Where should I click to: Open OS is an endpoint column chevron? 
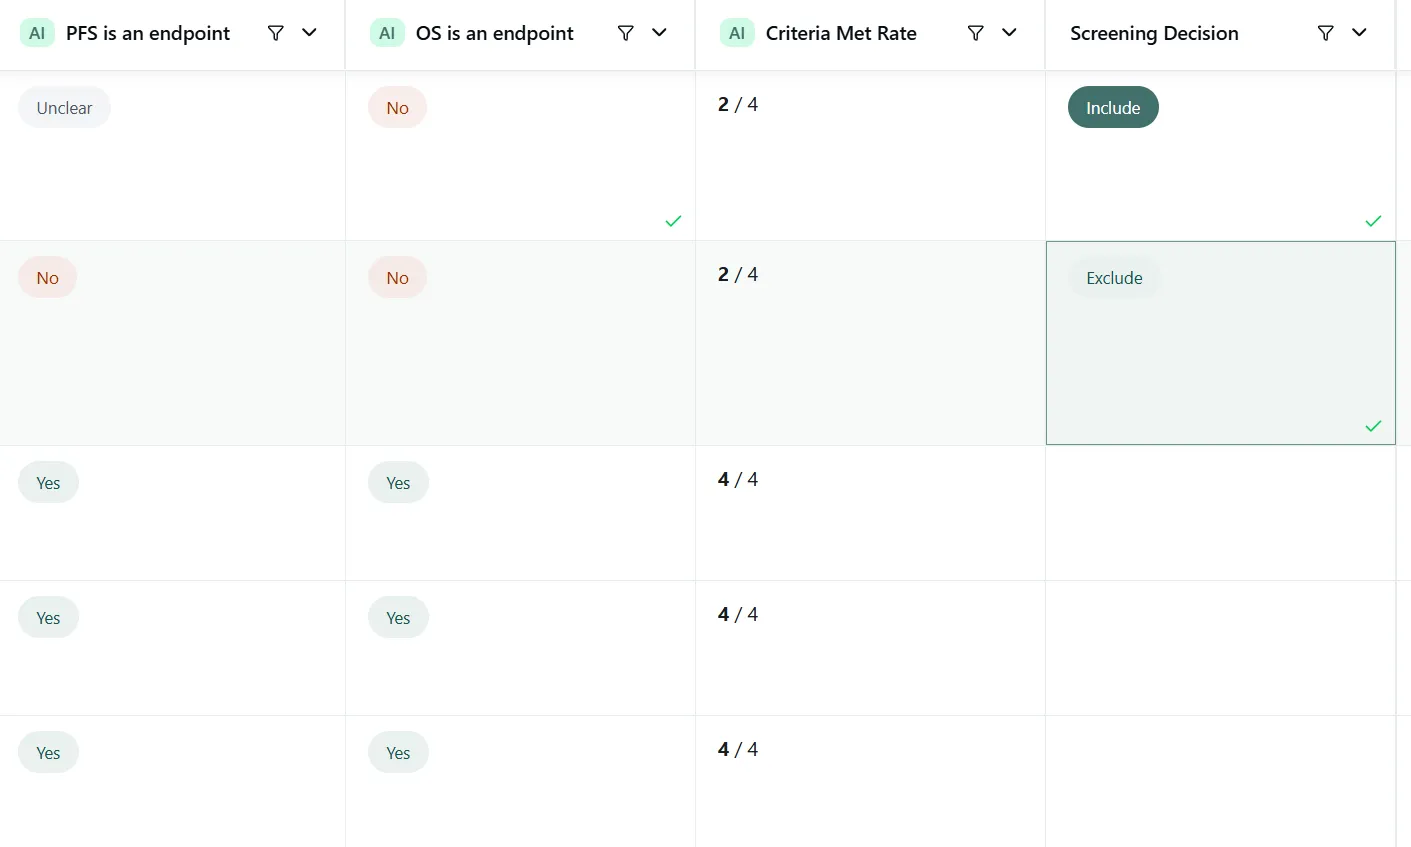(660, 33)
